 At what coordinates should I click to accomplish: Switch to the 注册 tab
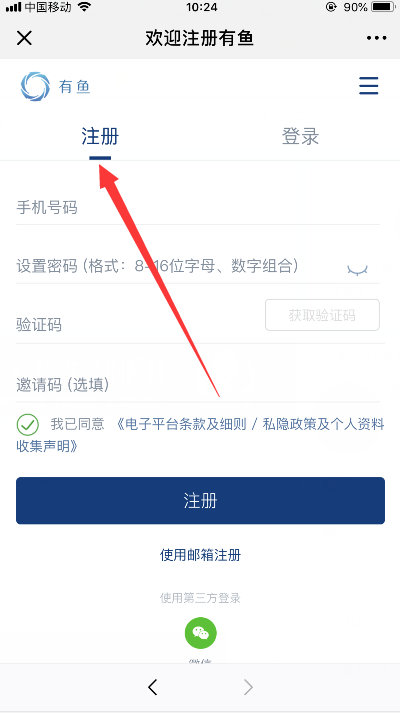(x=100, y=136)
